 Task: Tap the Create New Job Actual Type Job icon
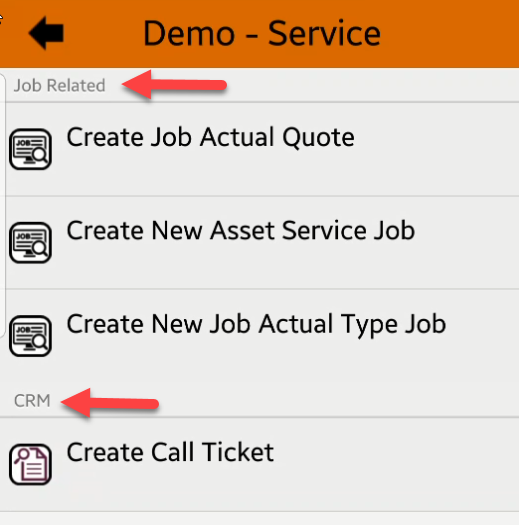click(30, 336)
